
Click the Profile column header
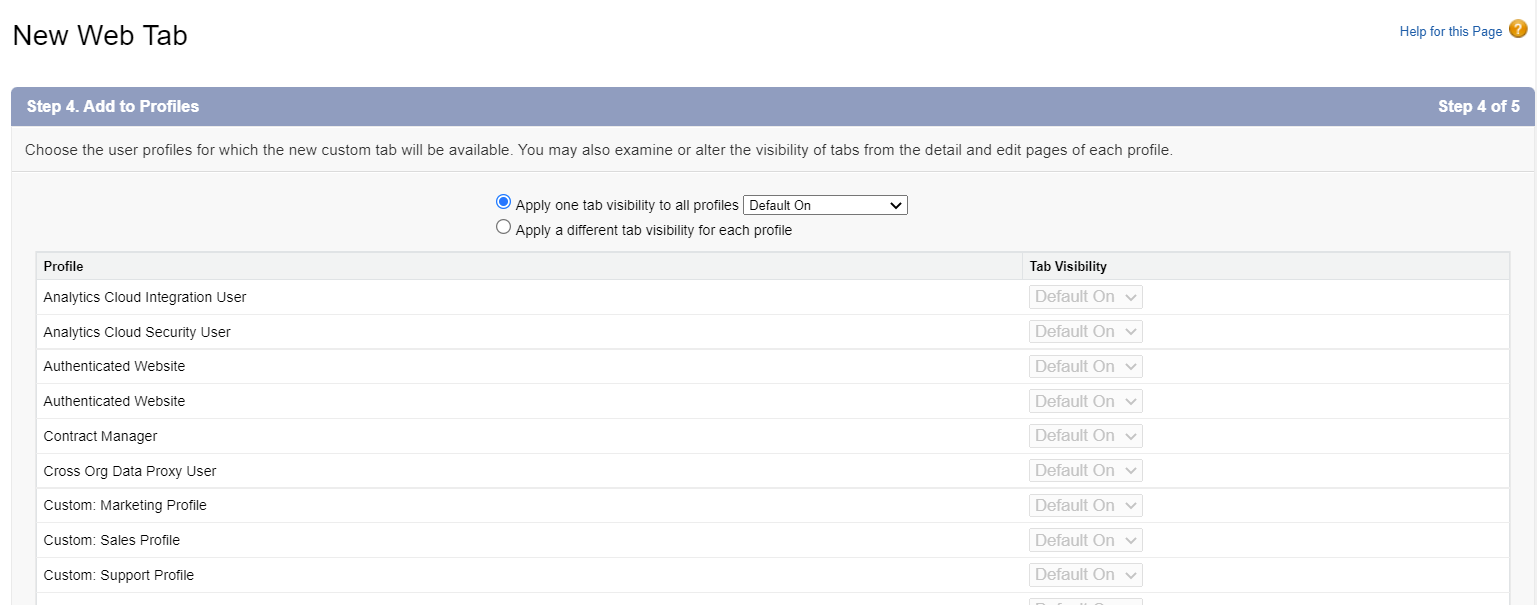click(64, 267)
